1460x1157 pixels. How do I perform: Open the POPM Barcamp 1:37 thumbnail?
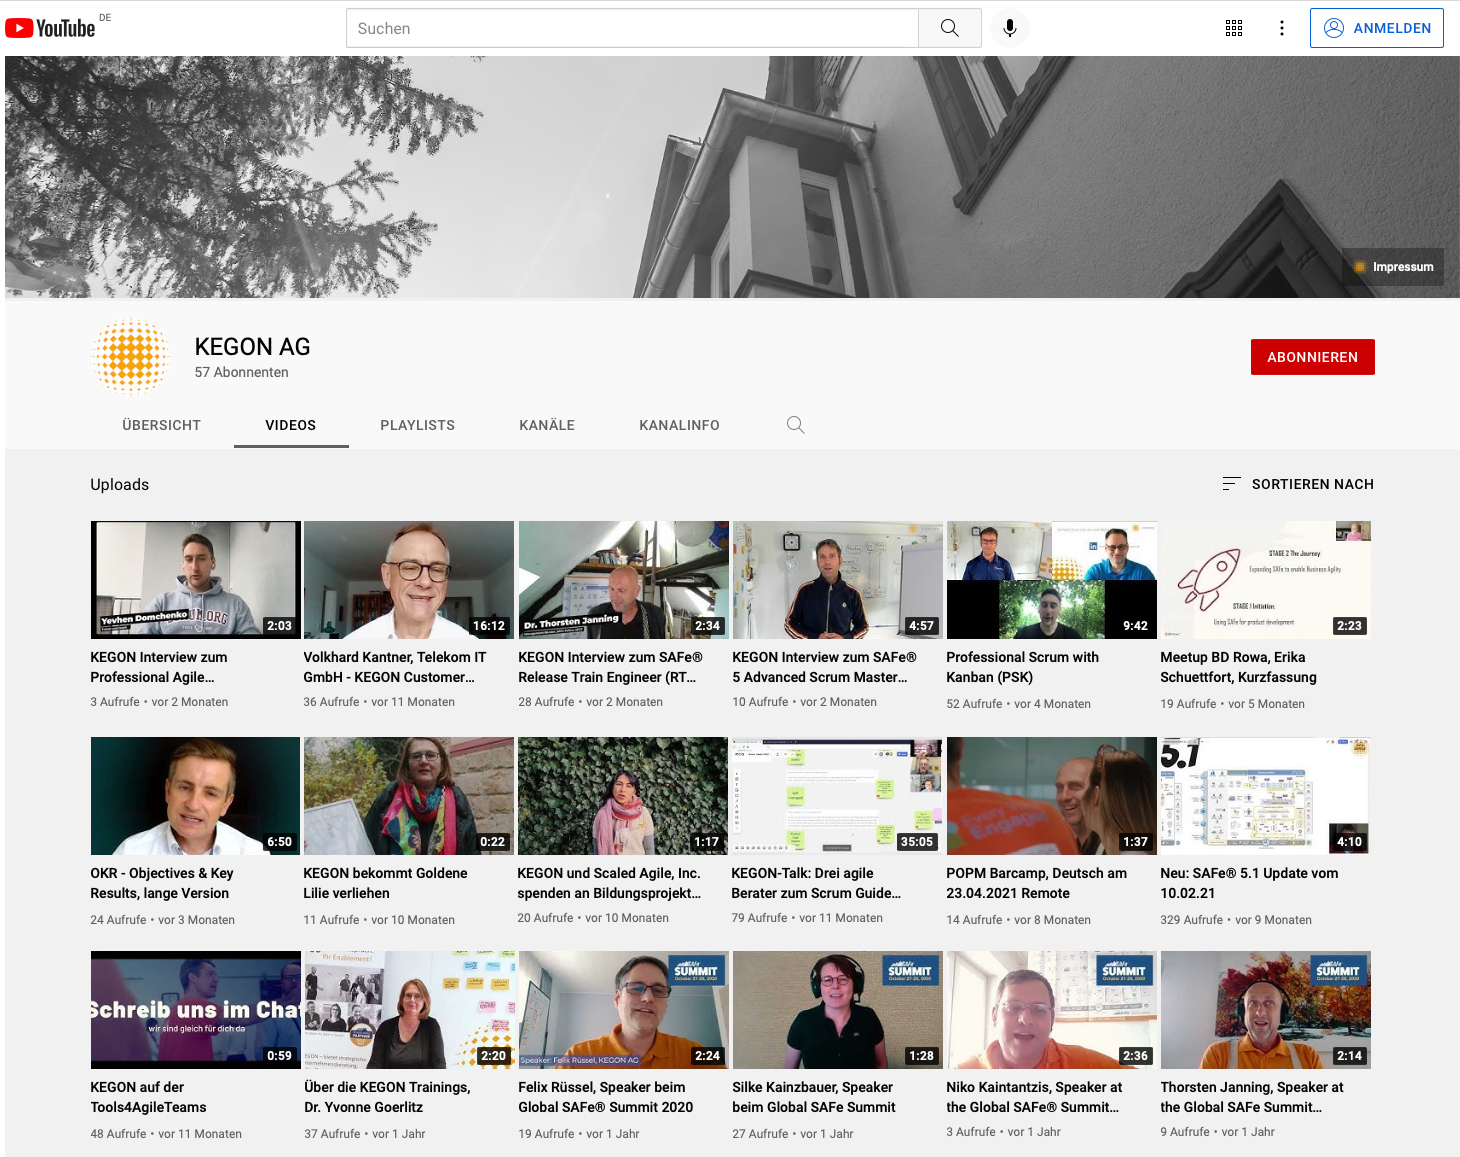(x=1051, y=796)
